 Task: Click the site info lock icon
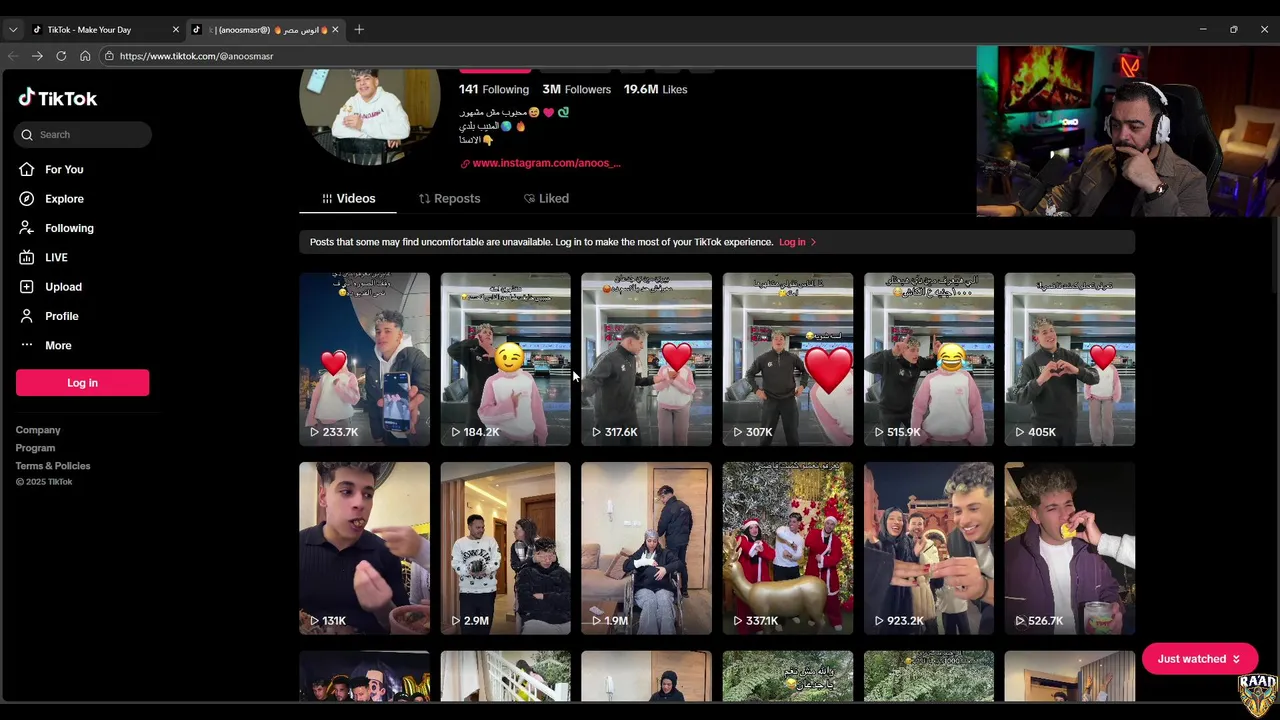click(109, 56)
